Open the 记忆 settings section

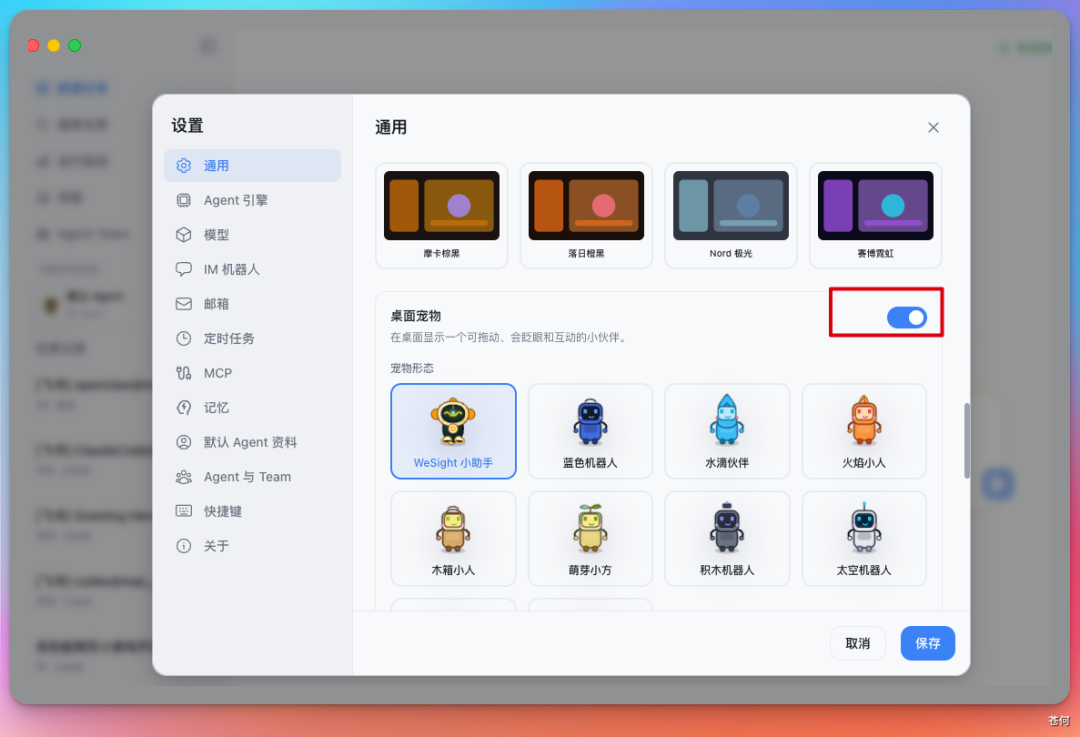(252, 407)
